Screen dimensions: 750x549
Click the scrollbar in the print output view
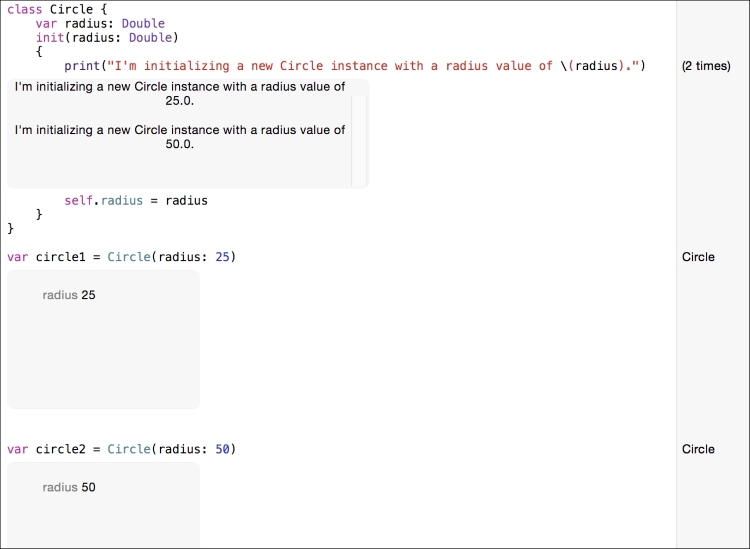coord(360,132)
